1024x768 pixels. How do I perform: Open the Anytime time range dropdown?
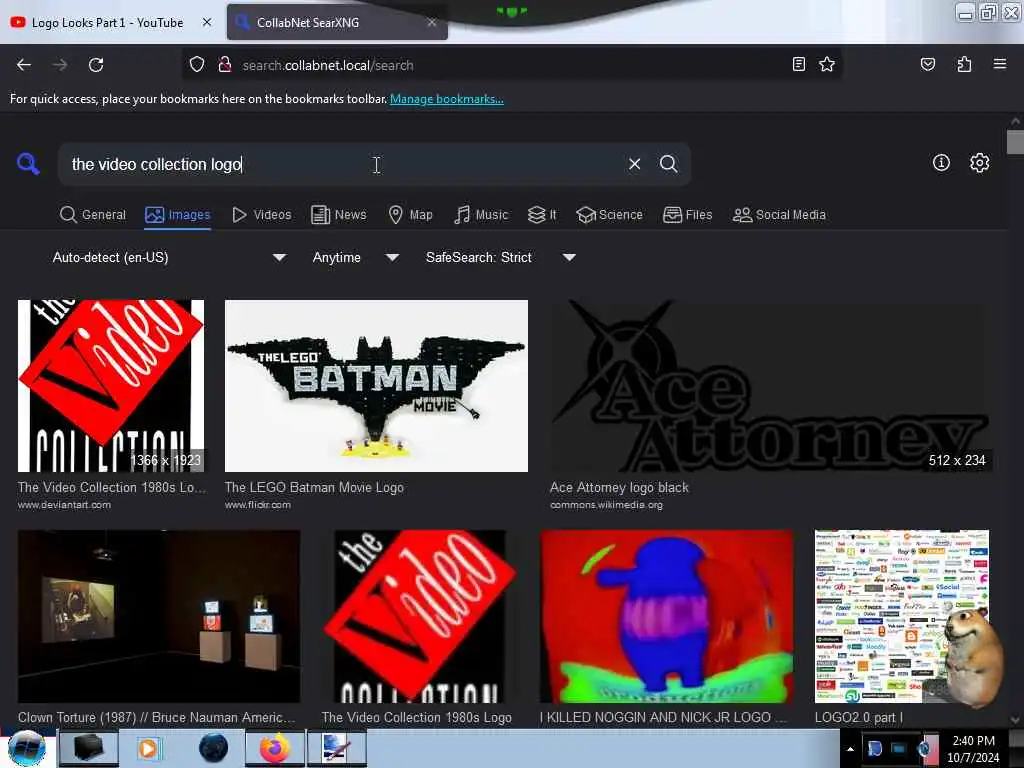pyautogui.click(x=355, y=257)
